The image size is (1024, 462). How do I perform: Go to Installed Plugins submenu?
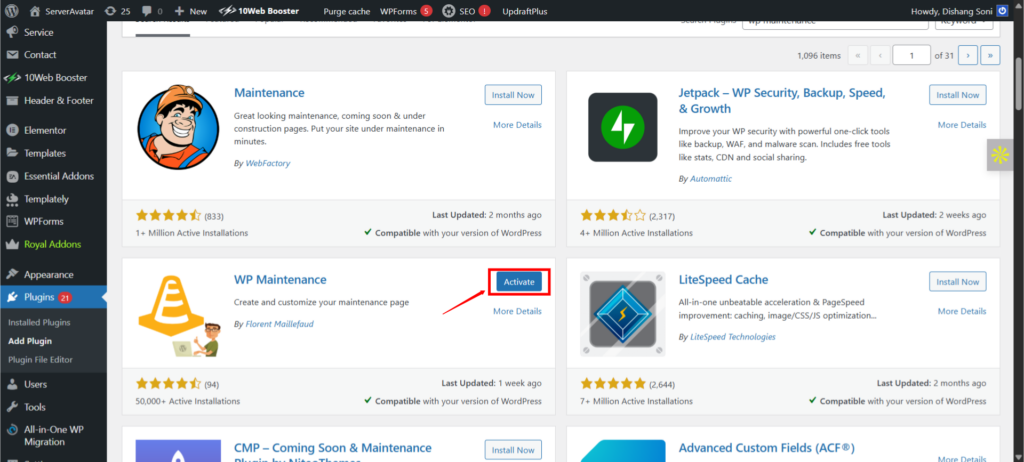39,322
